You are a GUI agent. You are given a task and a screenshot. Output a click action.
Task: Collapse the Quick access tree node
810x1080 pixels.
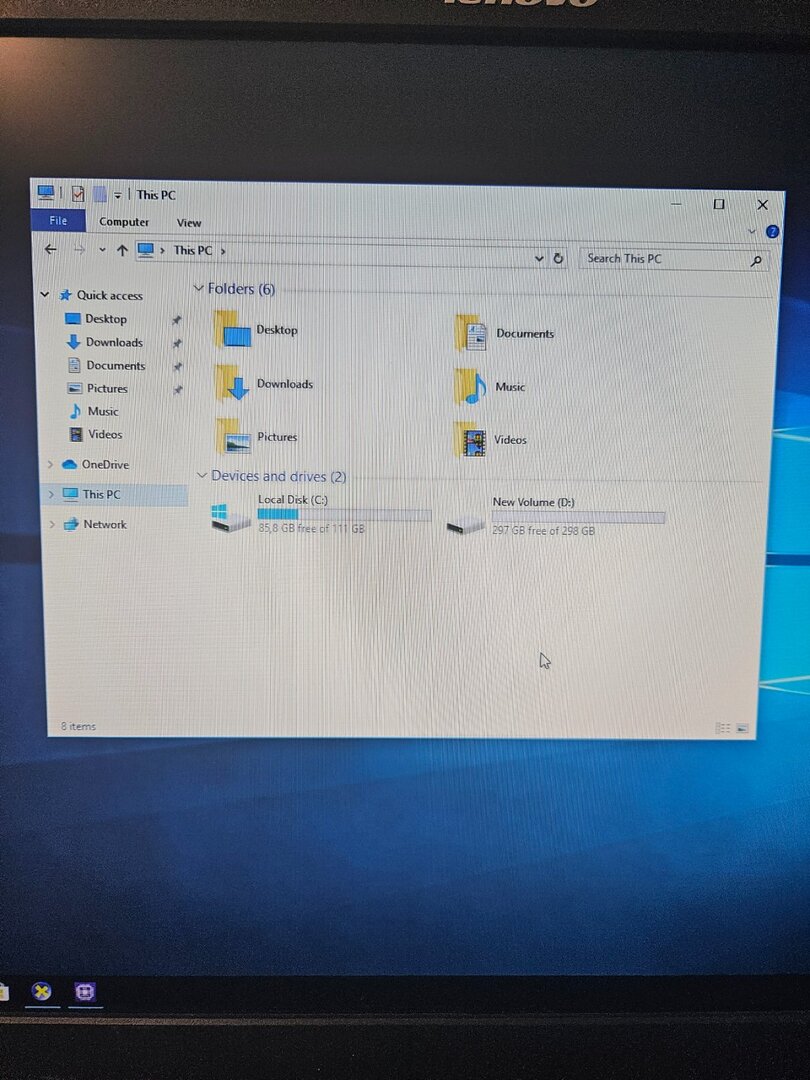[45, 294]
